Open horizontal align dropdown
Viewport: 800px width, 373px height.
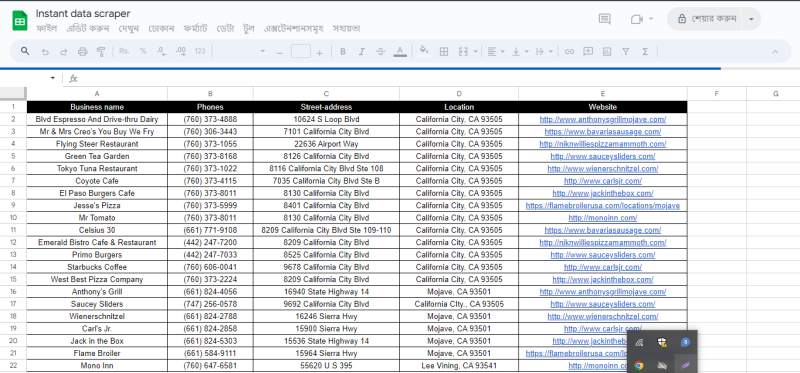[496, 52]
